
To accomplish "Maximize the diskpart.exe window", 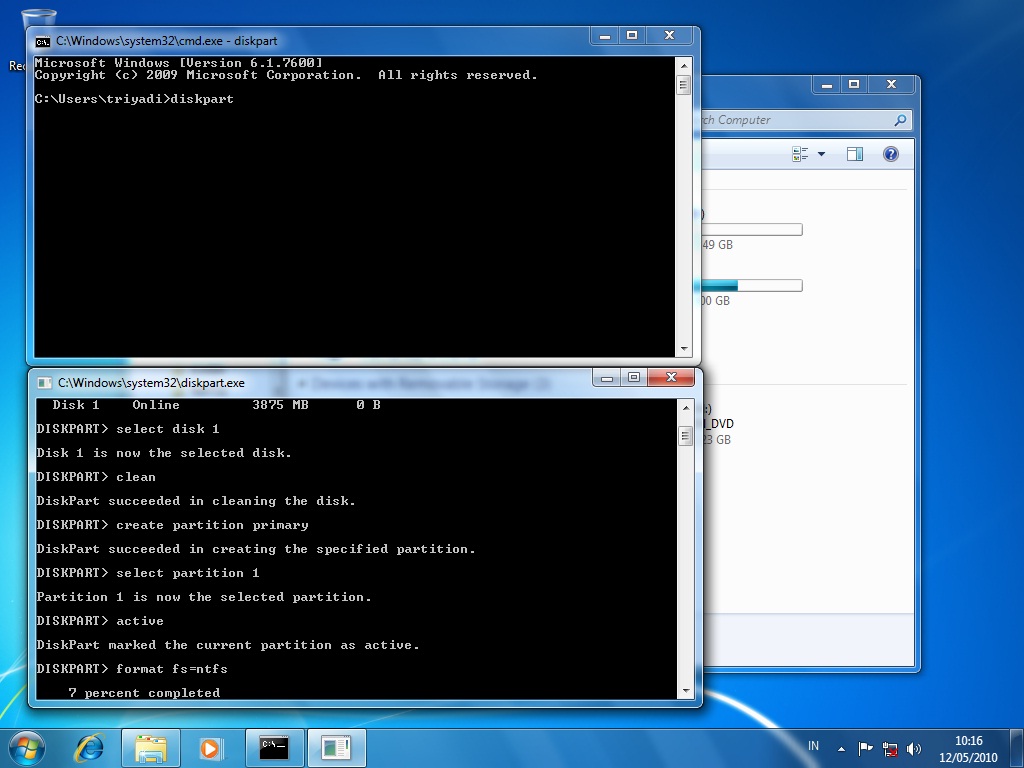I will [x=633, y=377].
